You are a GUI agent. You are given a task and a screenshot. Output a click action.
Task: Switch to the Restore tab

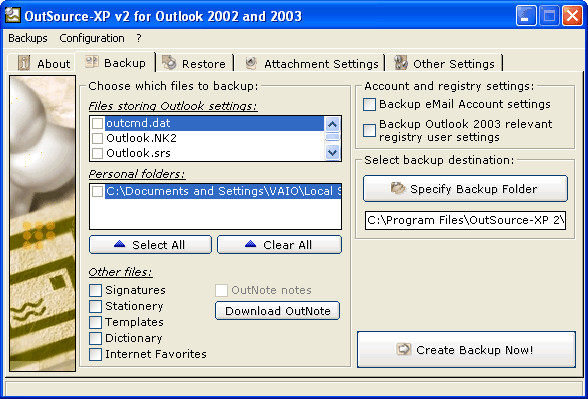click(194, 63)
